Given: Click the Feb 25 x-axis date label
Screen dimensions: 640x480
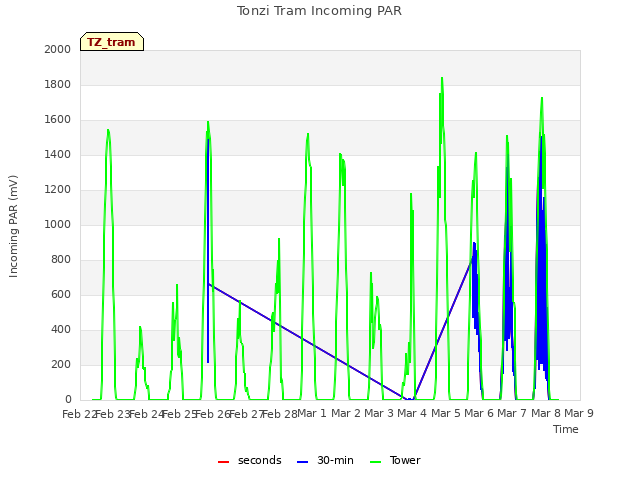Looking at the screenshot, I should tap(179, 414).
